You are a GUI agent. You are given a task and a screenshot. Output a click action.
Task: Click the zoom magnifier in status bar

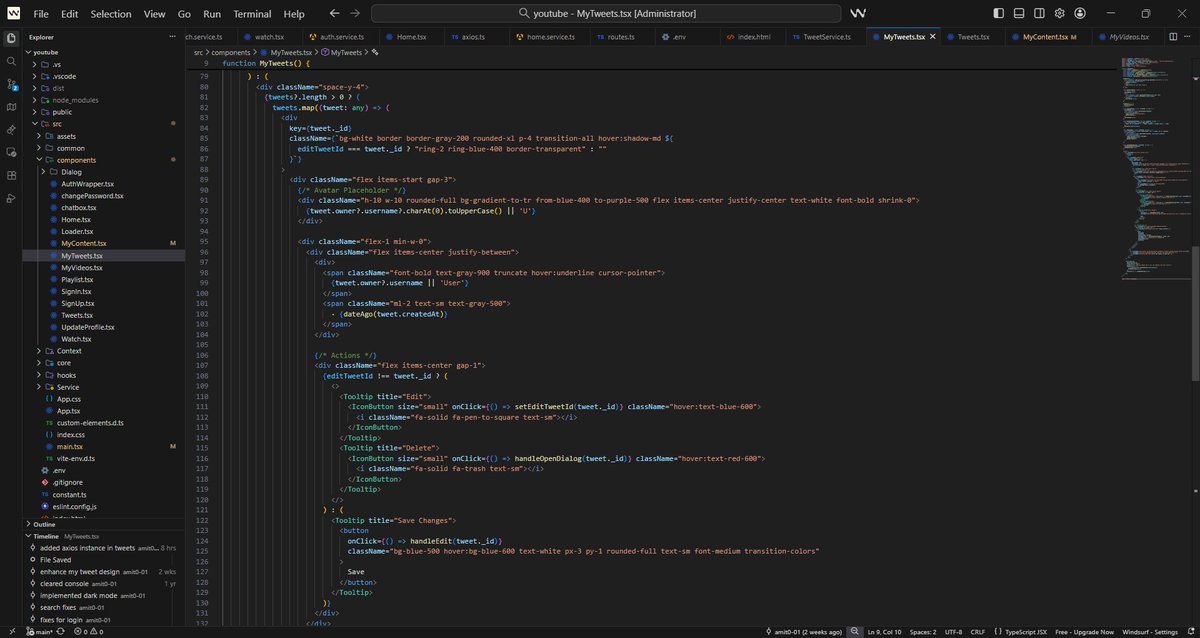[x=854, y=632]
